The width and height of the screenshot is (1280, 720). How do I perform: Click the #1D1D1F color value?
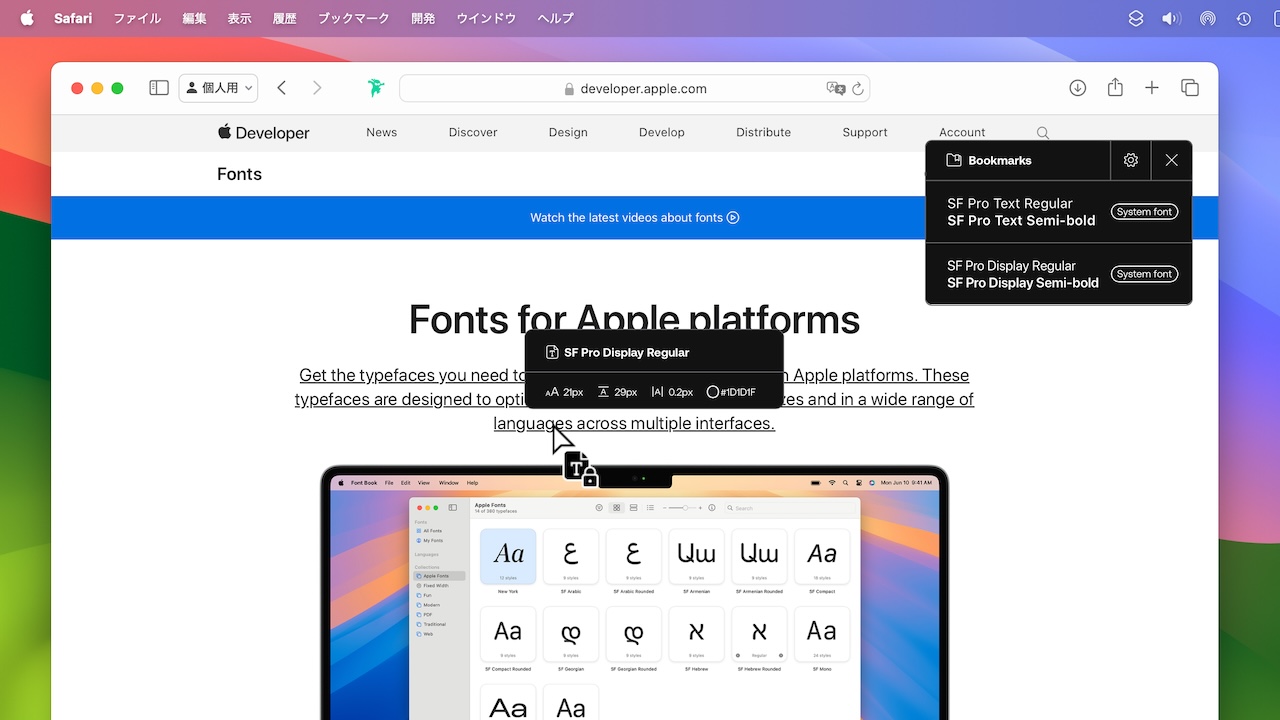click(x=730, y=392)
